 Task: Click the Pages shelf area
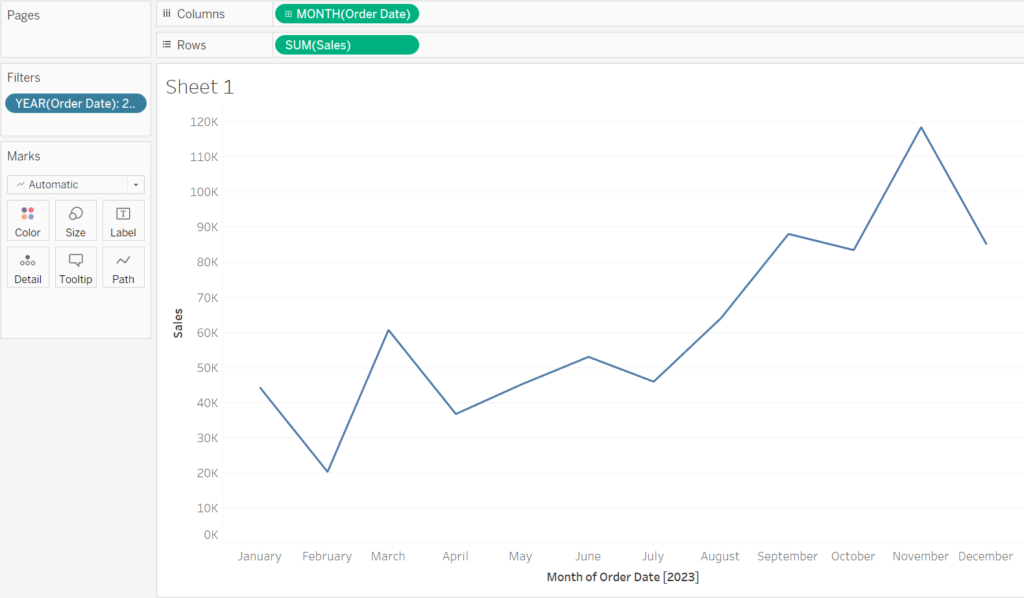click(76, 29)
